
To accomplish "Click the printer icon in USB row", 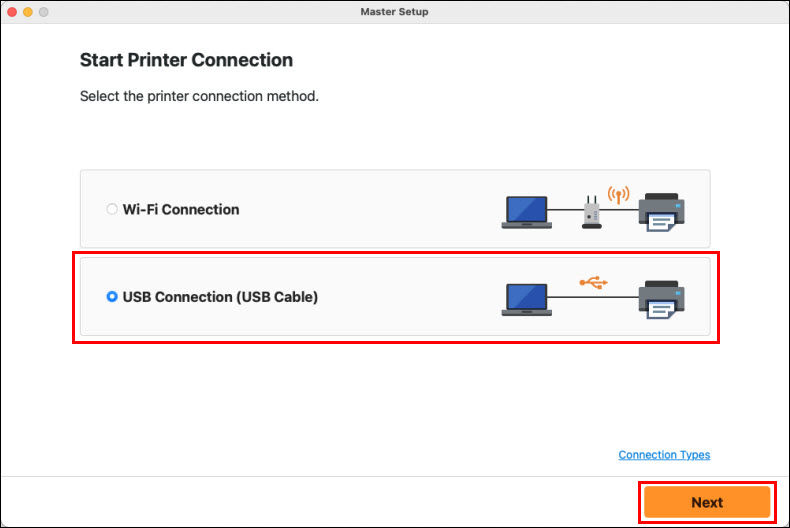I will pos(662,300).
